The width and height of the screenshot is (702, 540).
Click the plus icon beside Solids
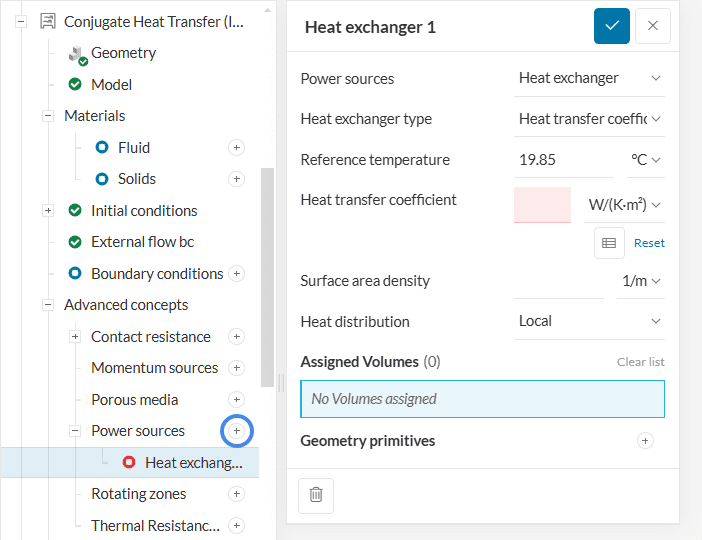(237, 179)
